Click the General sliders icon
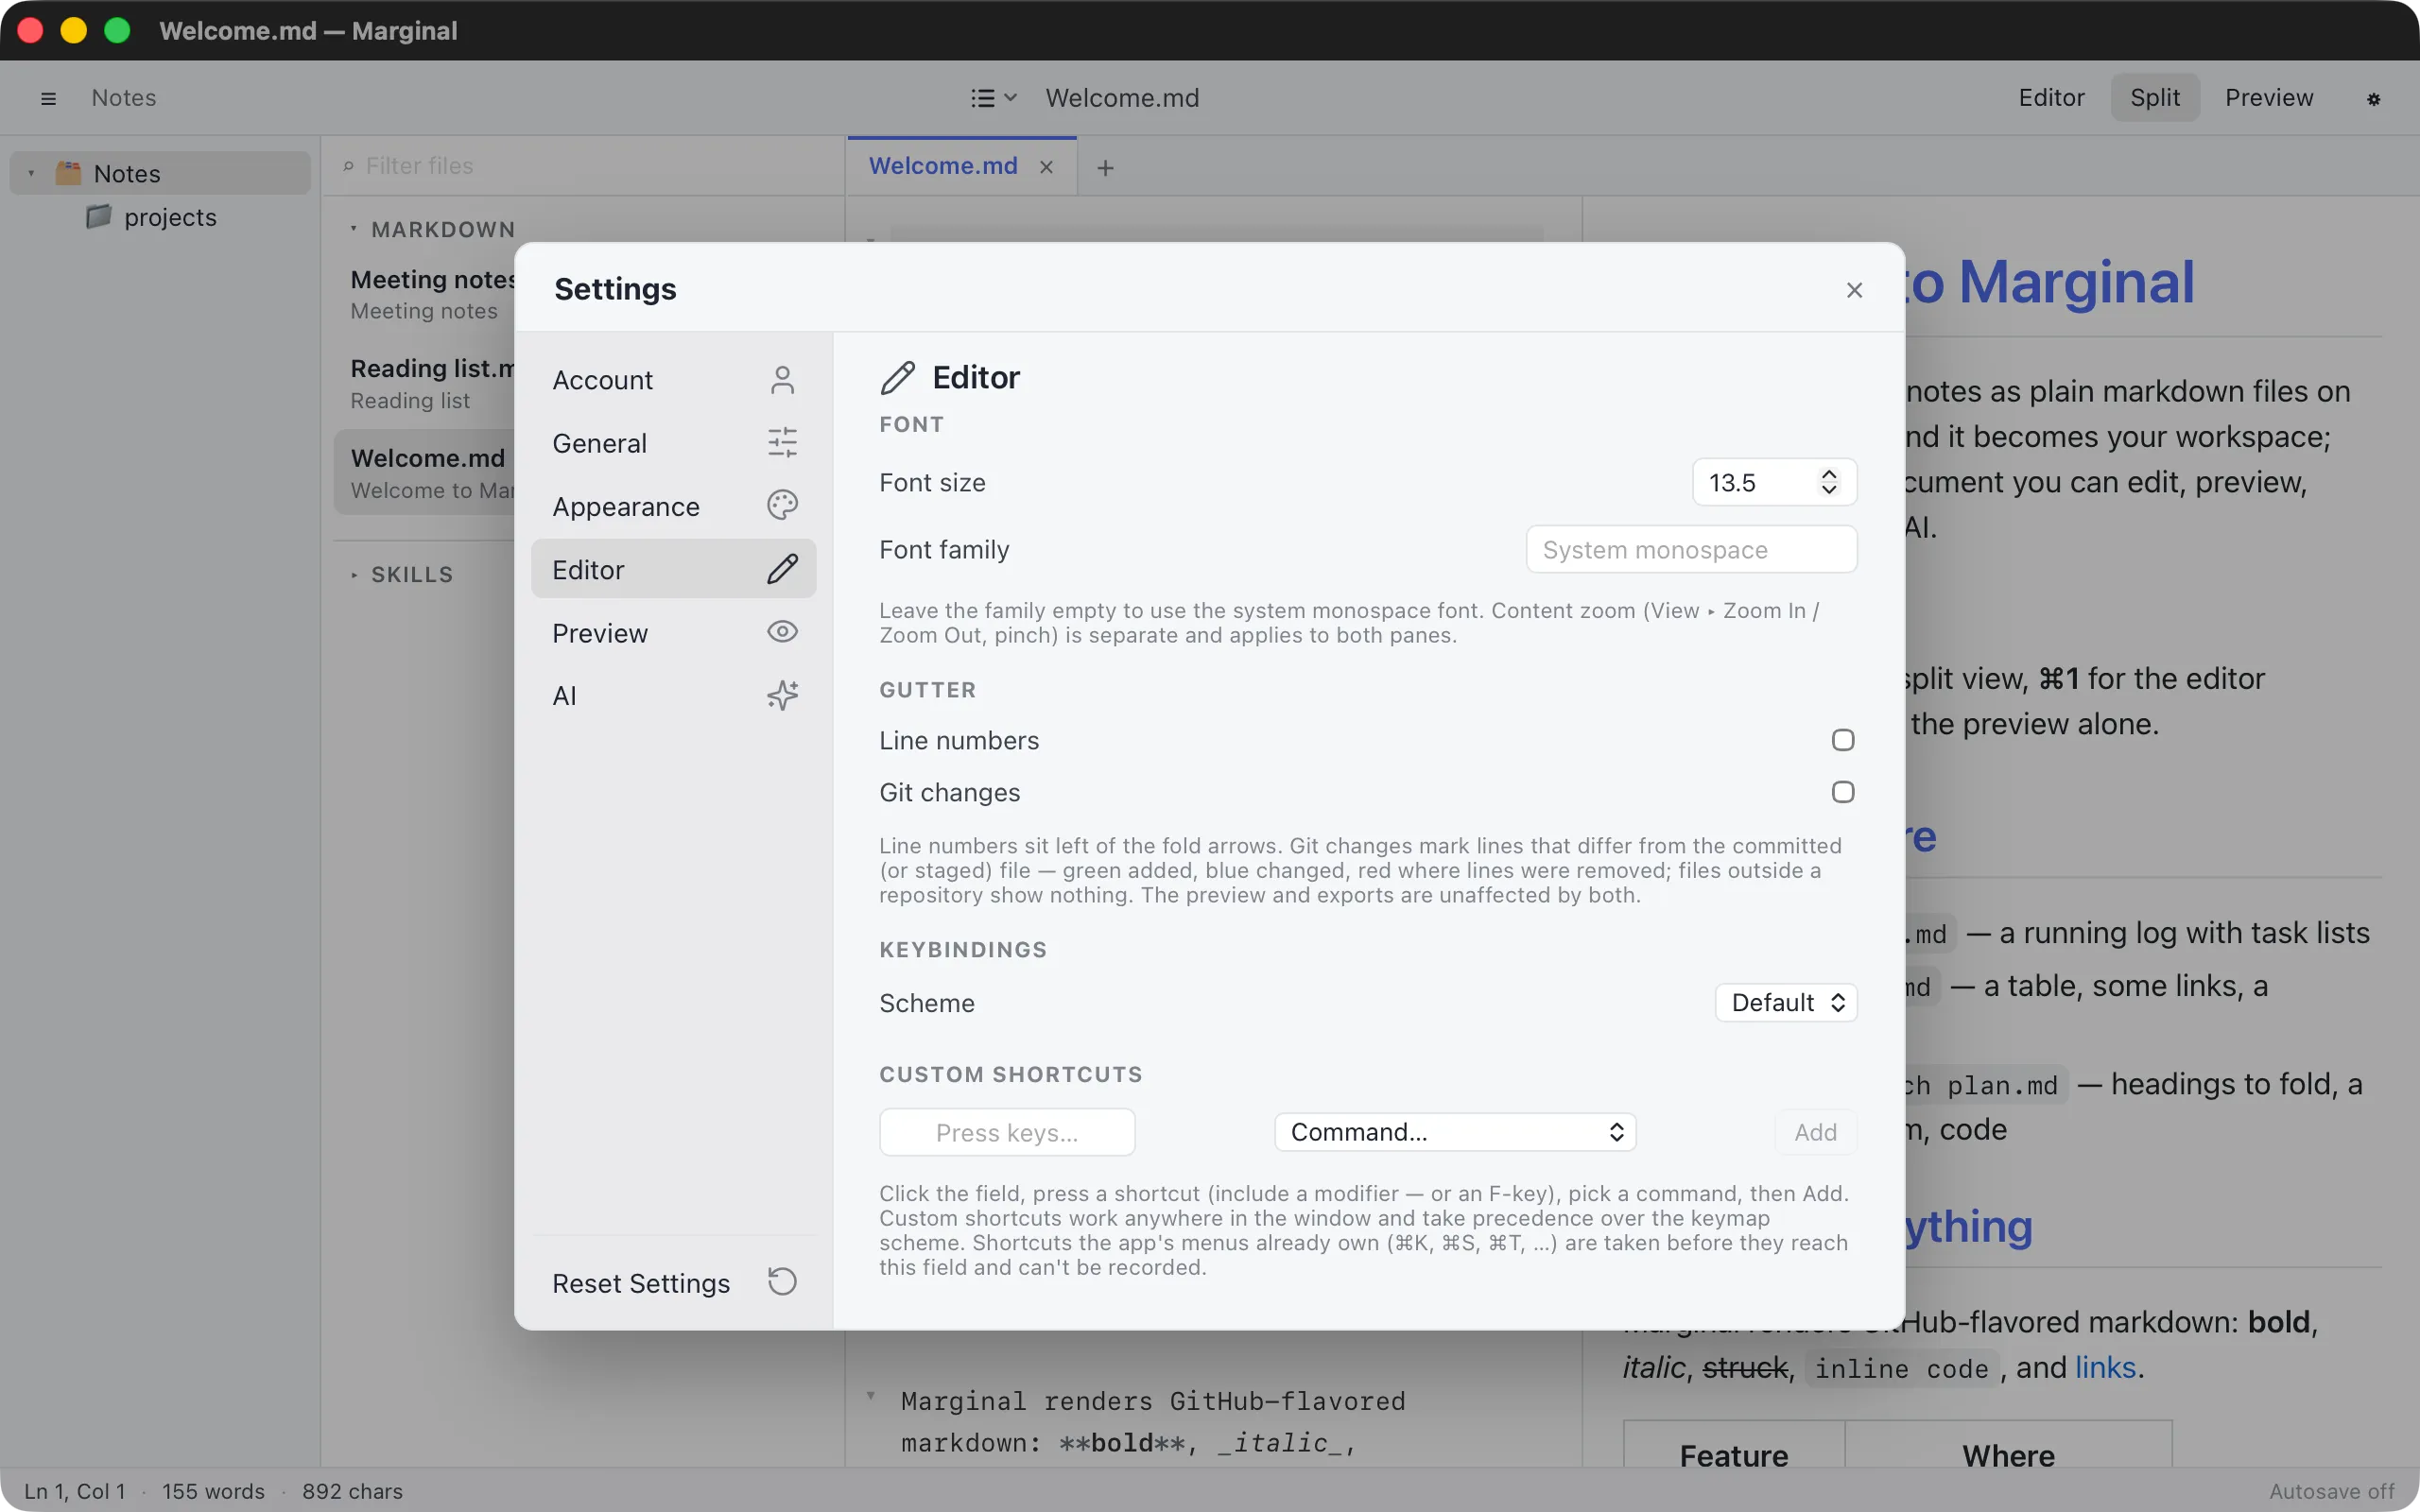Viewport: 2420px width, 1512px height. pos(782,442)
